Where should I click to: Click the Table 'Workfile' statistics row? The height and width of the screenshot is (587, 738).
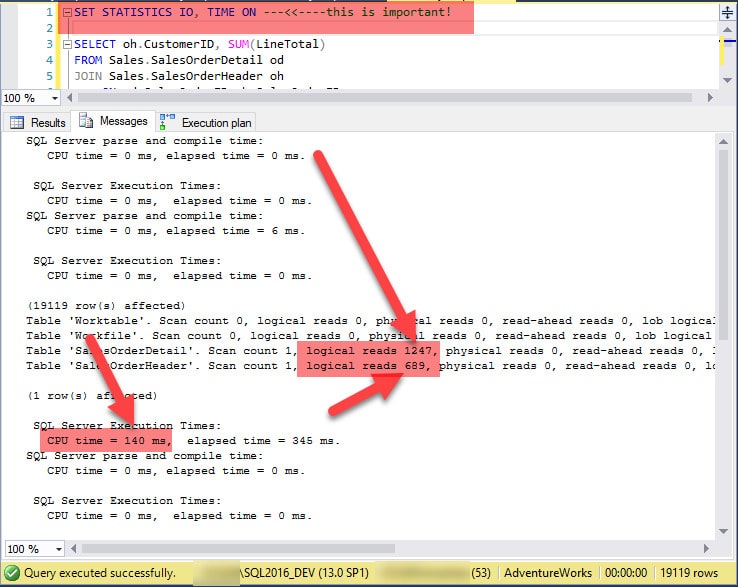369,336
